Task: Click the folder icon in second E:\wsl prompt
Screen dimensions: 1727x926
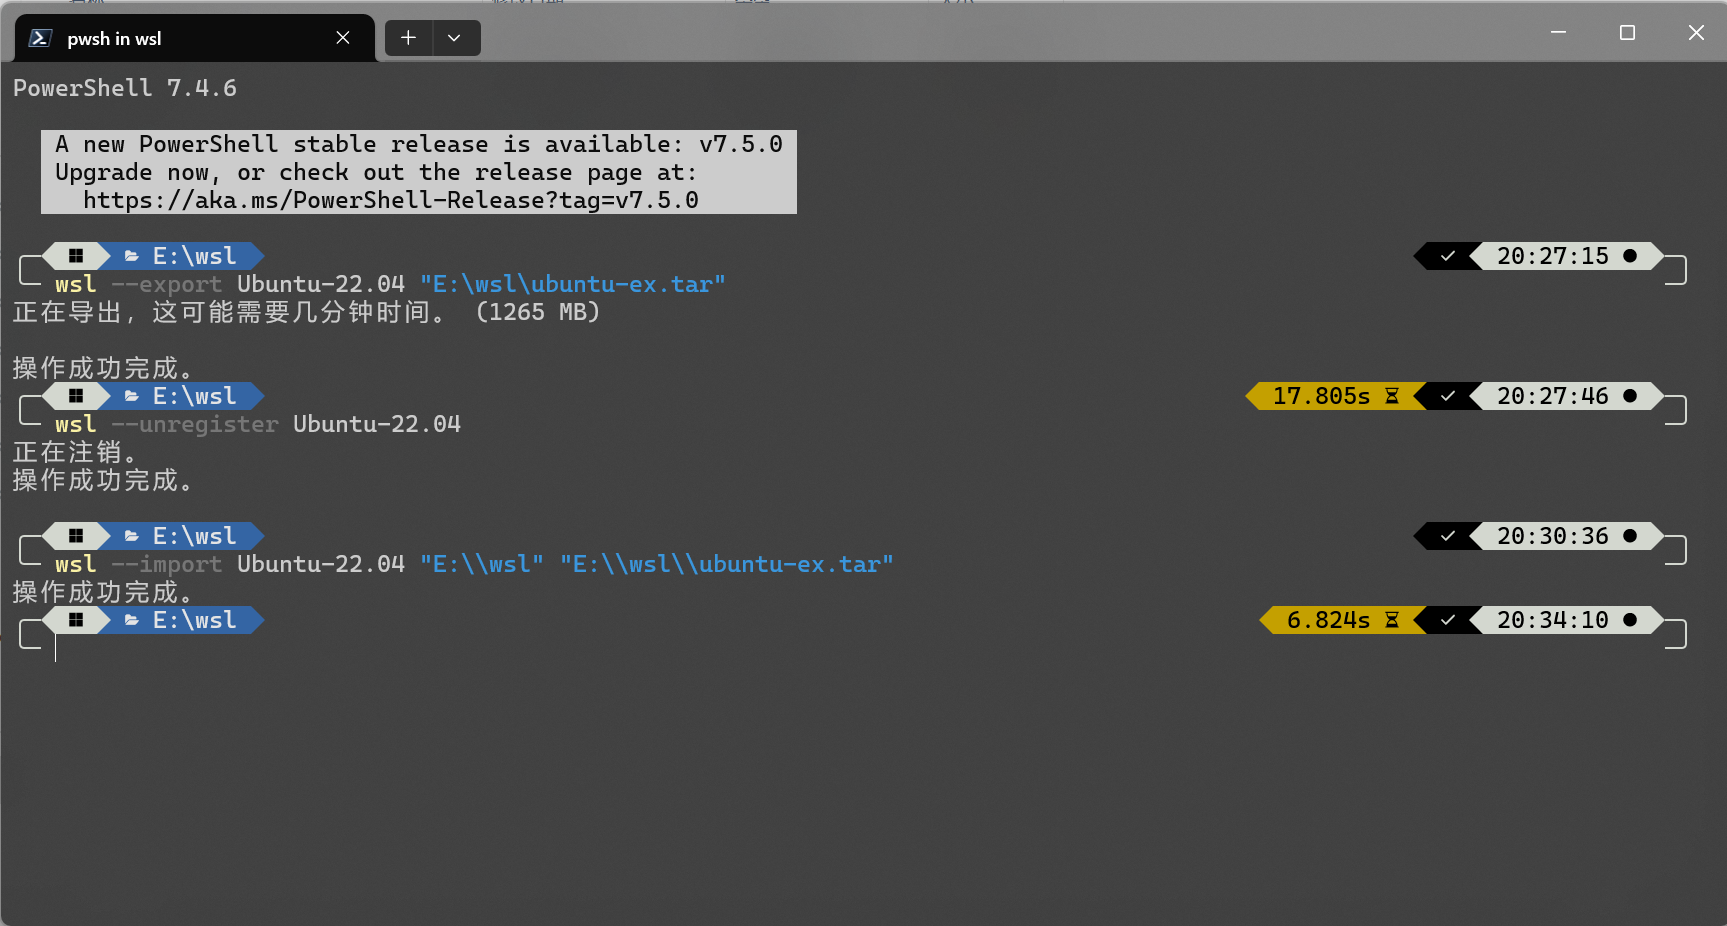Action: 131,396
